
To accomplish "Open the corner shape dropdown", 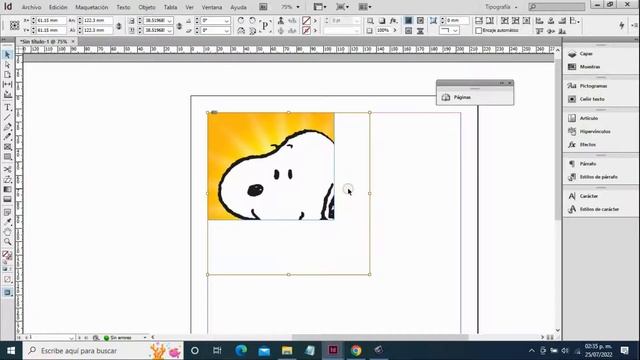I will 455,31.
